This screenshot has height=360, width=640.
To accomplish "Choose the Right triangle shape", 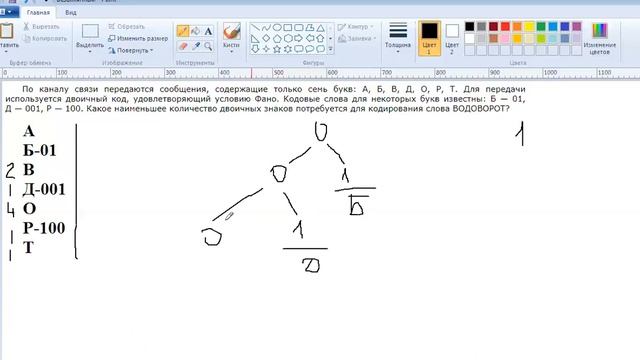I will tap(255, 38).
